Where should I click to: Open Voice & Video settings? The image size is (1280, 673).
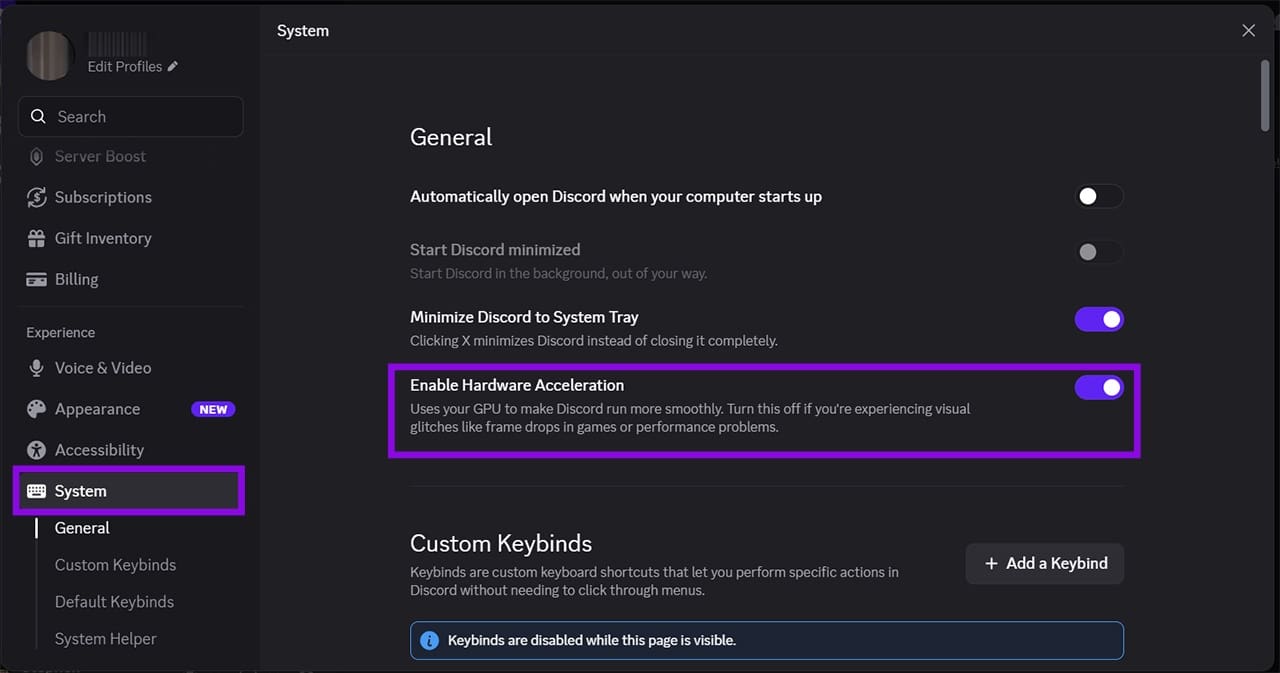pos(130,368)
